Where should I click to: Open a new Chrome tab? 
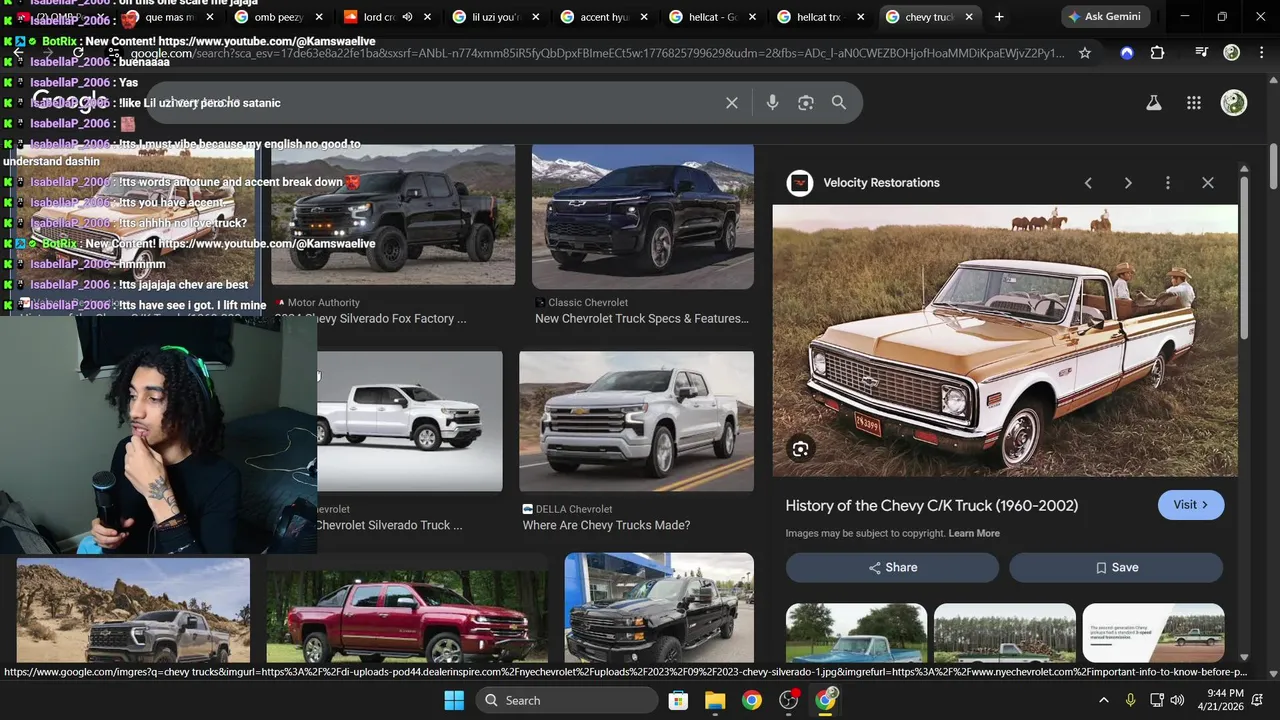(999, 17)
